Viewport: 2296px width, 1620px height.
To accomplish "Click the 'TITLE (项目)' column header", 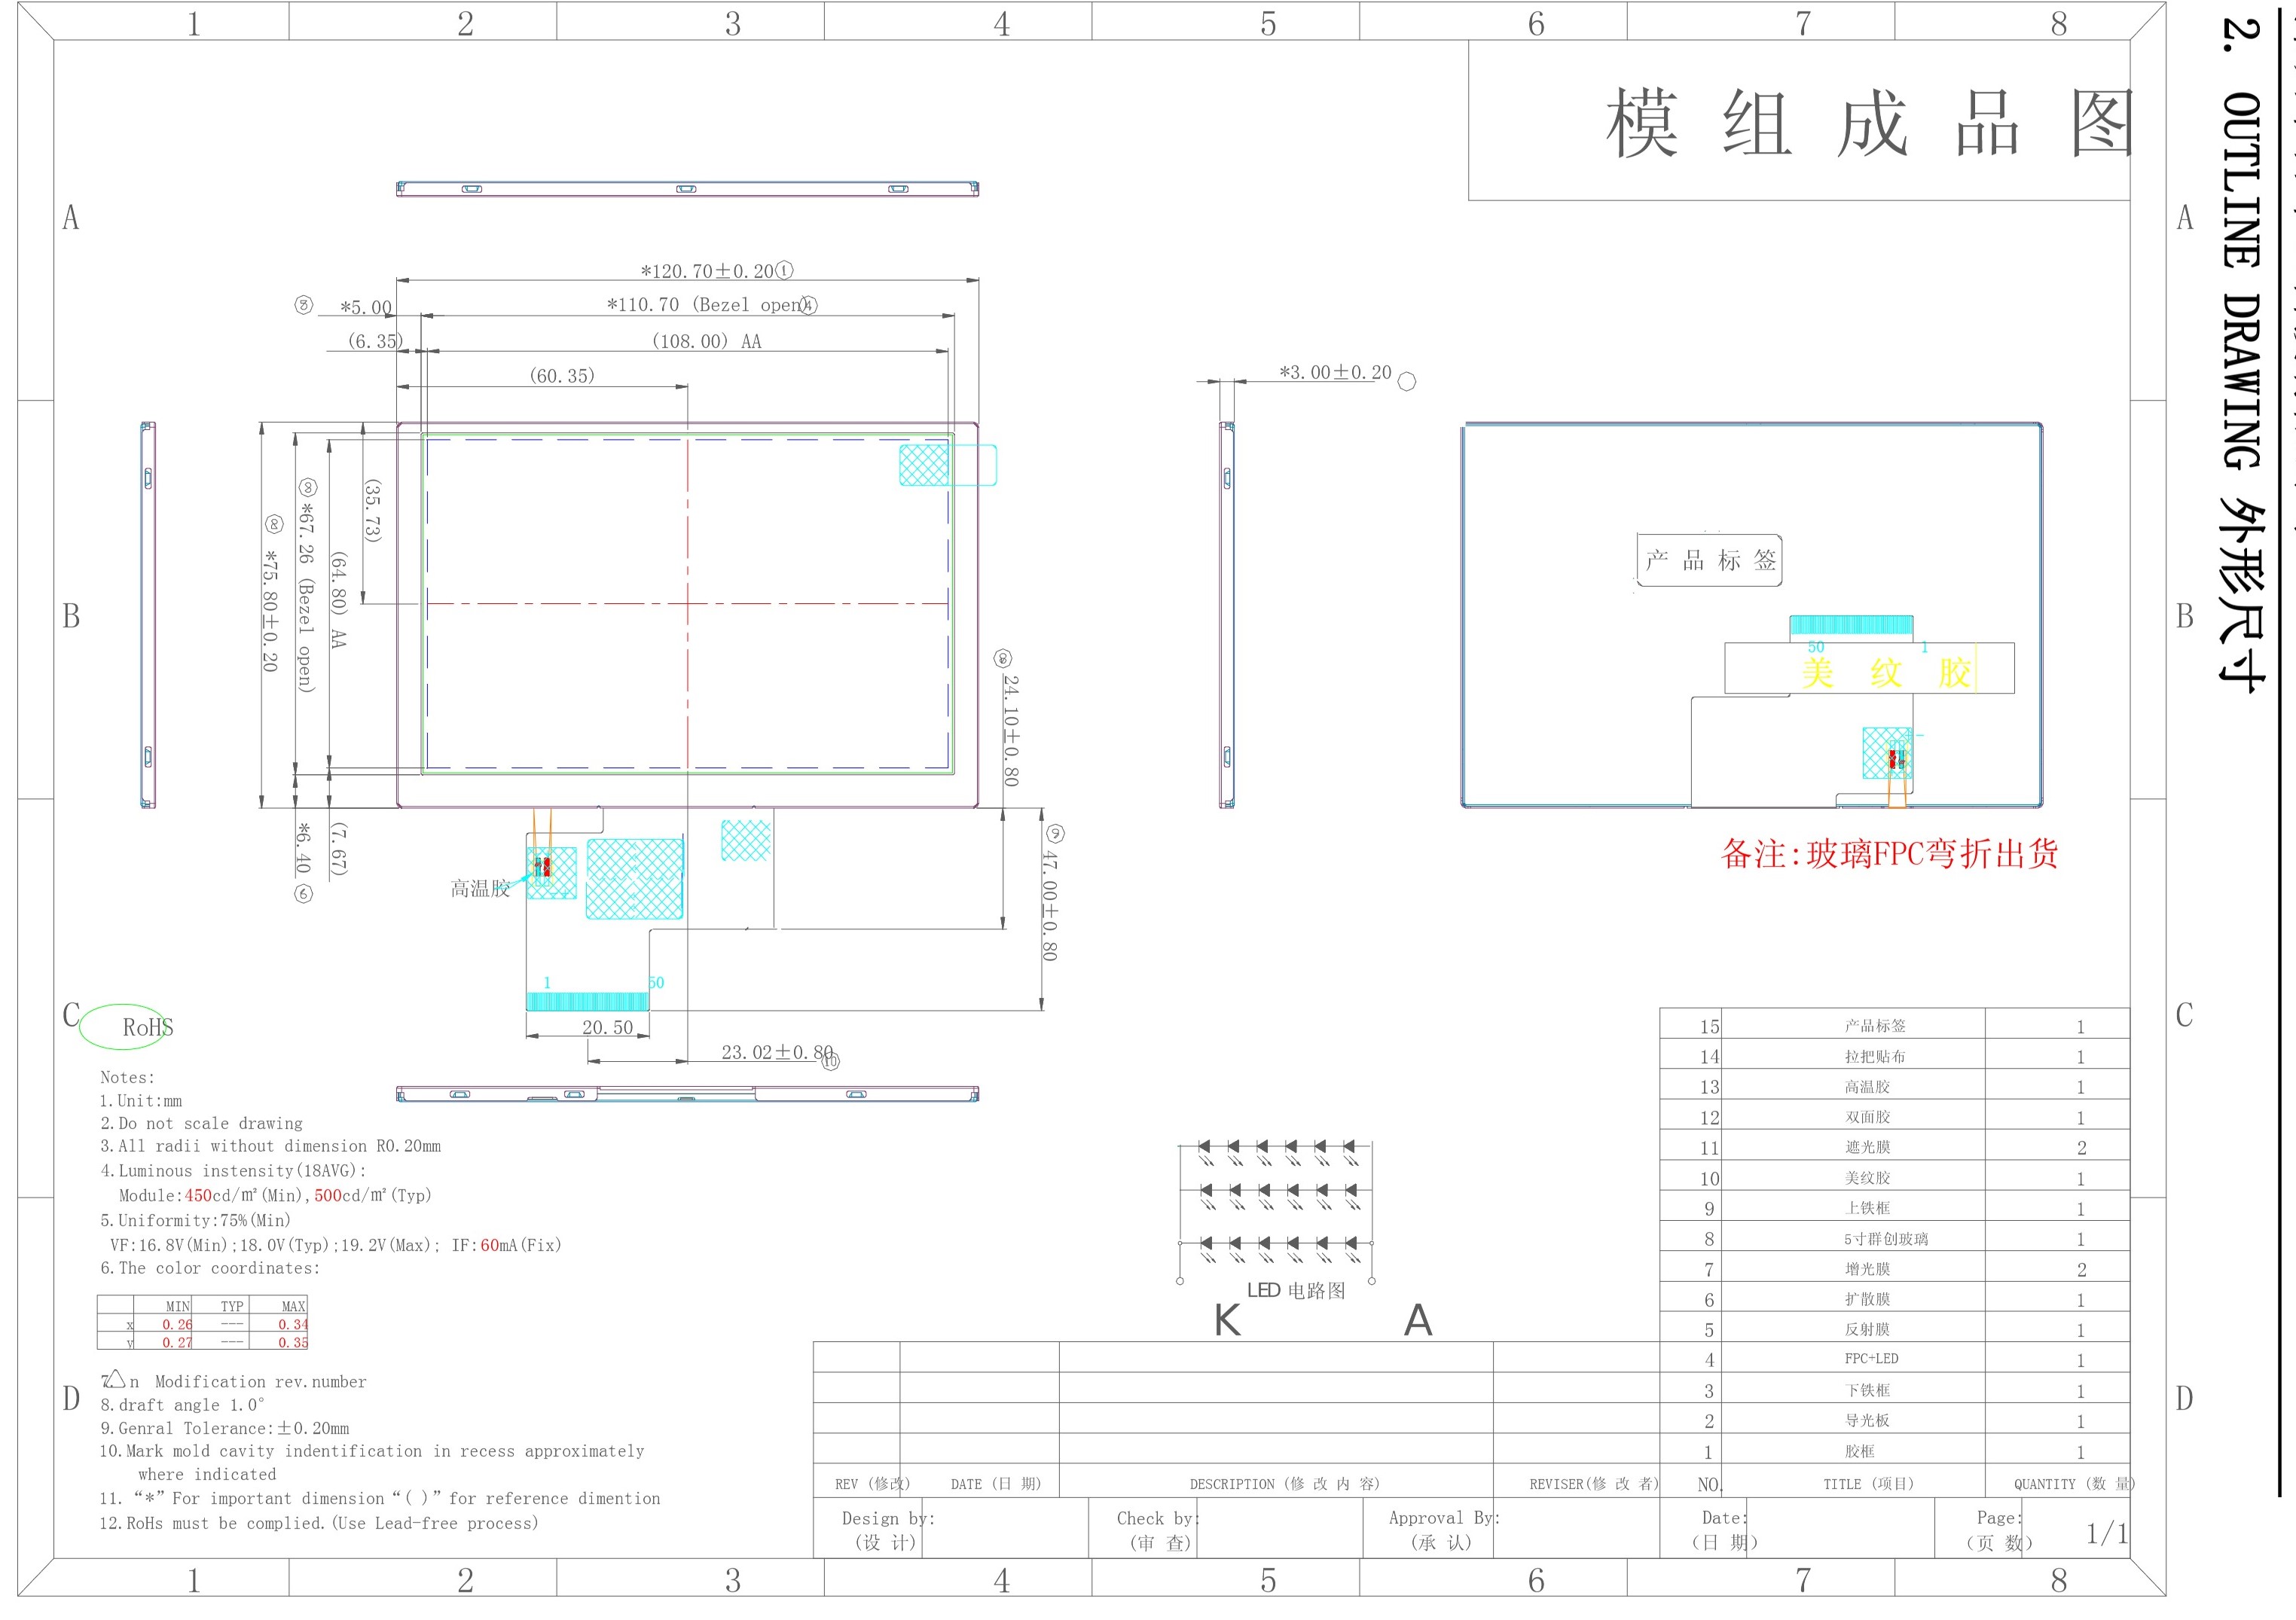I will 1868,1484.
